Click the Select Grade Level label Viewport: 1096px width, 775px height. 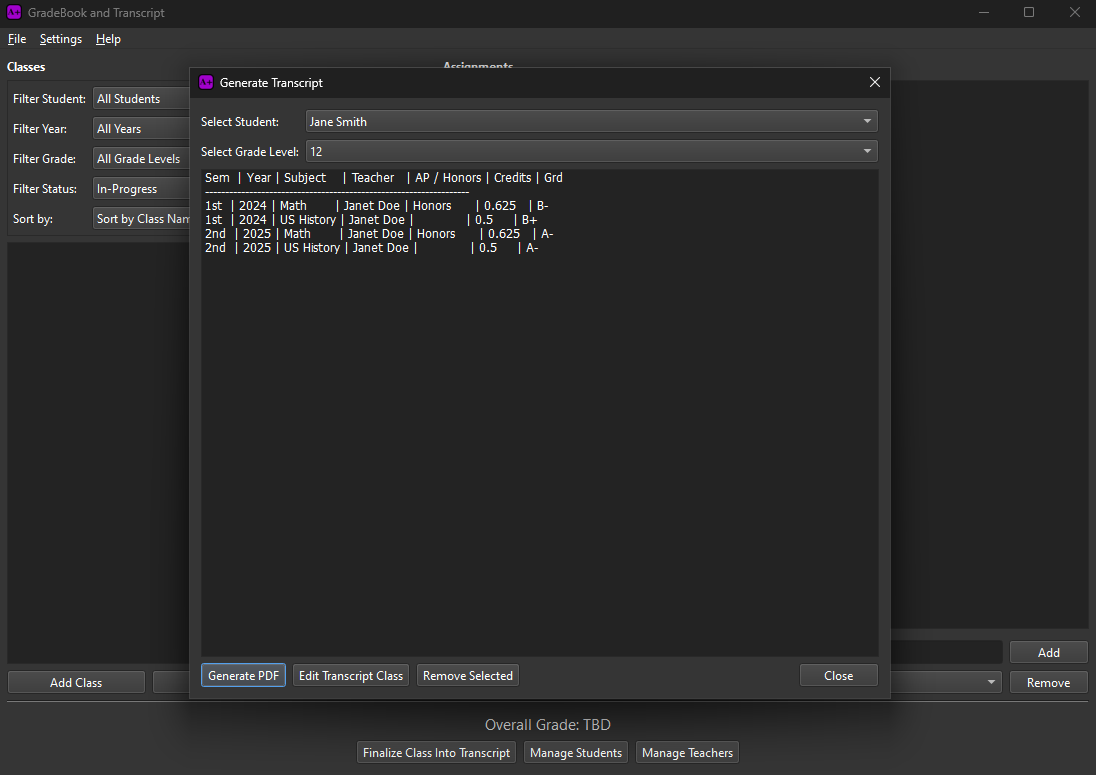(250, 152)
